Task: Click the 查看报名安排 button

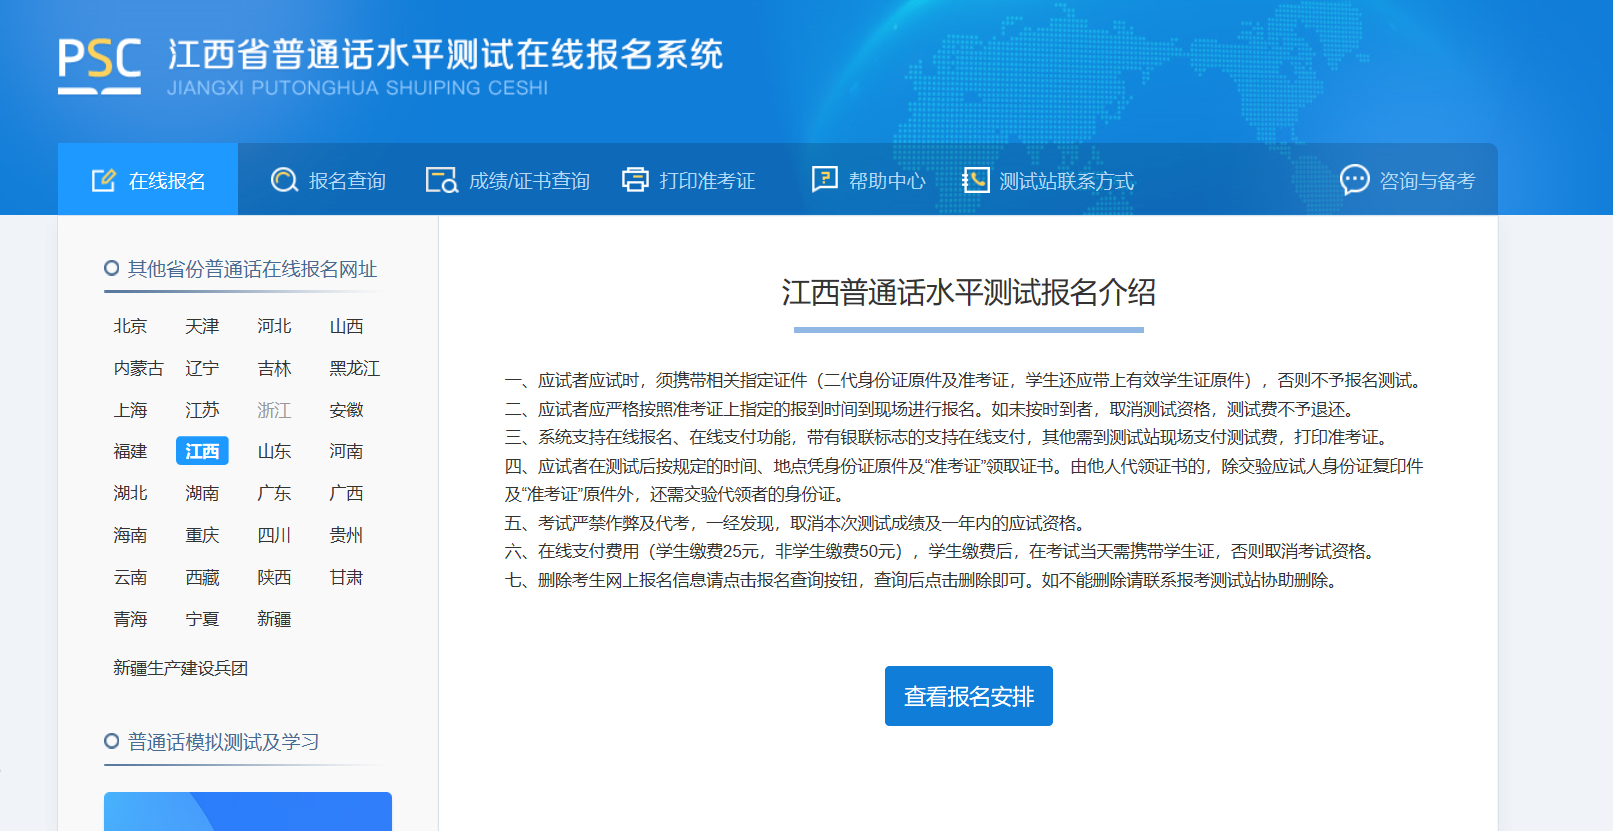Action: coord(969,696)
